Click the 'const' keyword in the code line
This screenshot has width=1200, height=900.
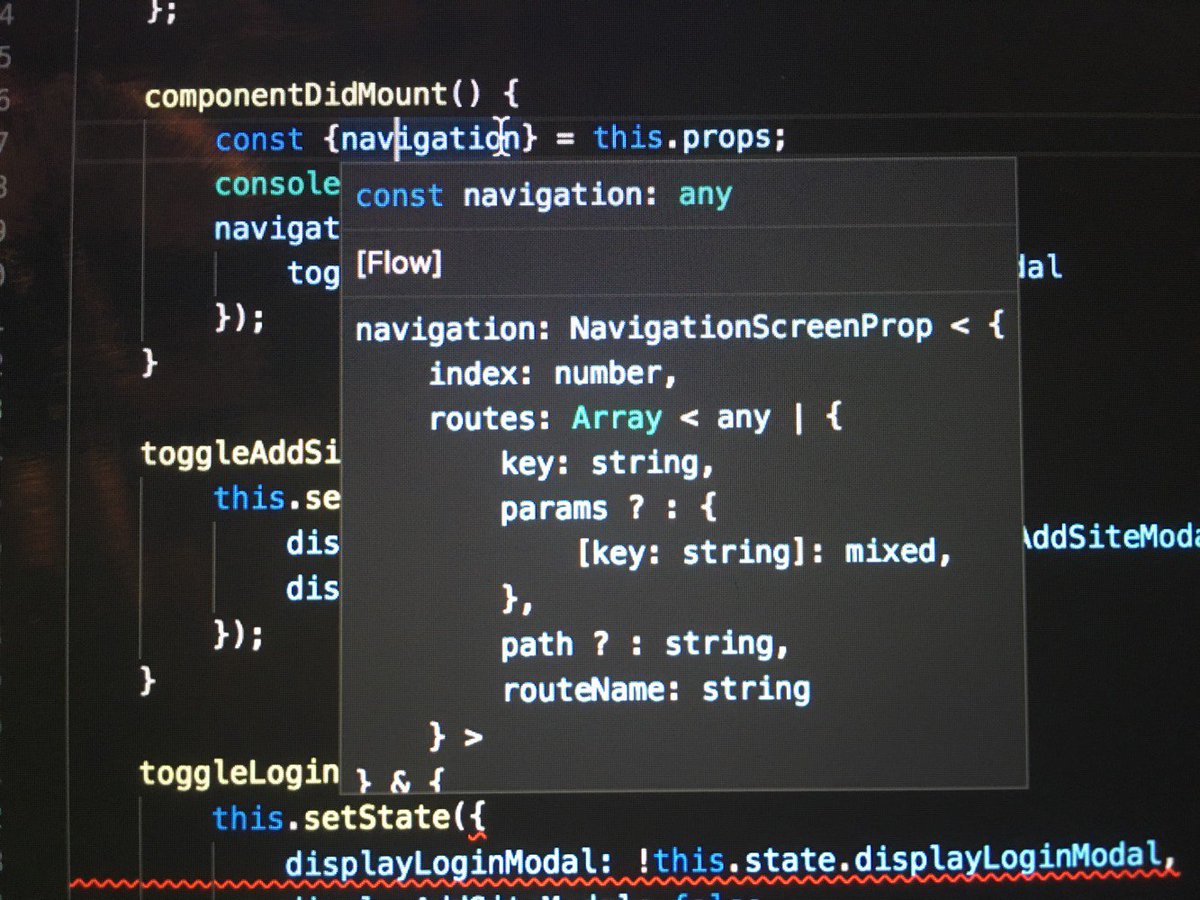[259, 139]
